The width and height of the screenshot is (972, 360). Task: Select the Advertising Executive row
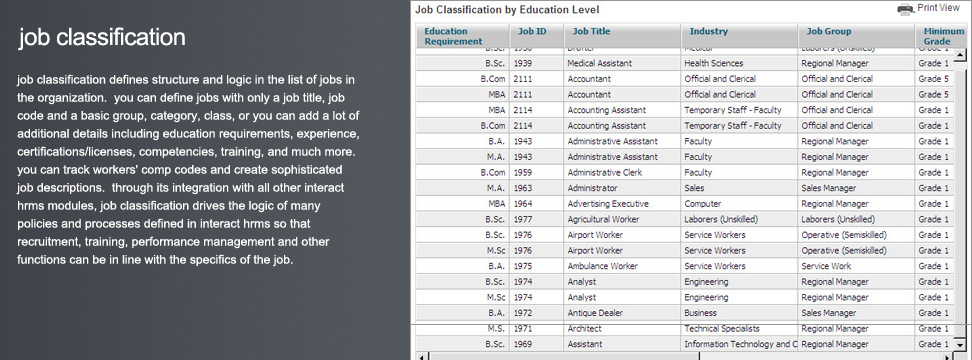coord(684,204)
